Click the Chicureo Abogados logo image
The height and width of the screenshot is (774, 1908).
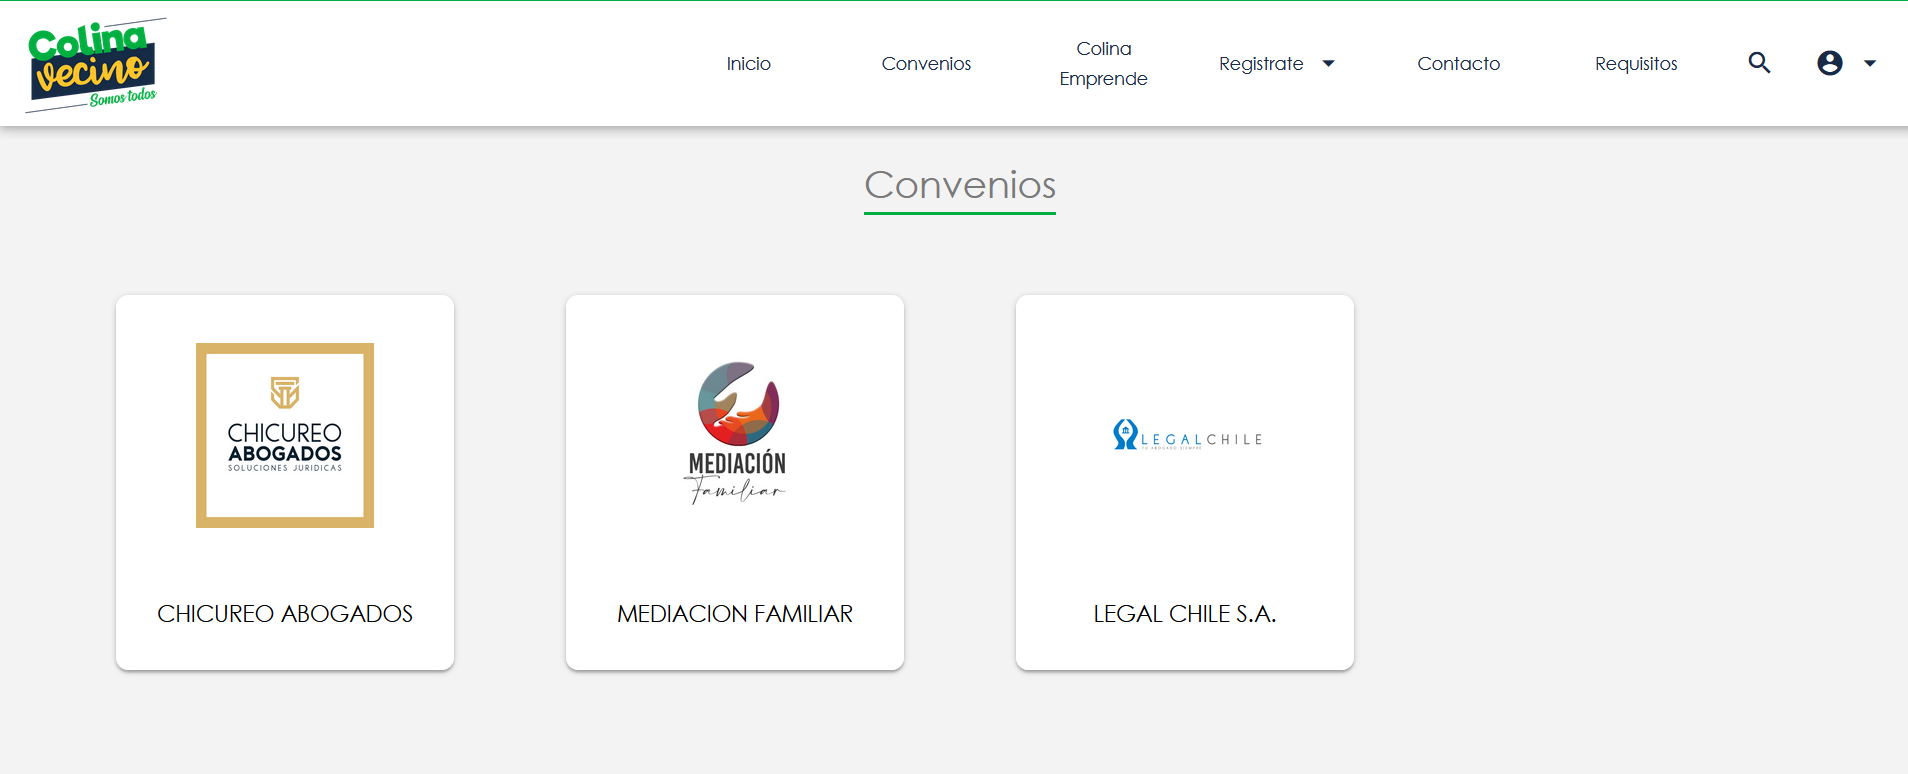pos(285,435)
